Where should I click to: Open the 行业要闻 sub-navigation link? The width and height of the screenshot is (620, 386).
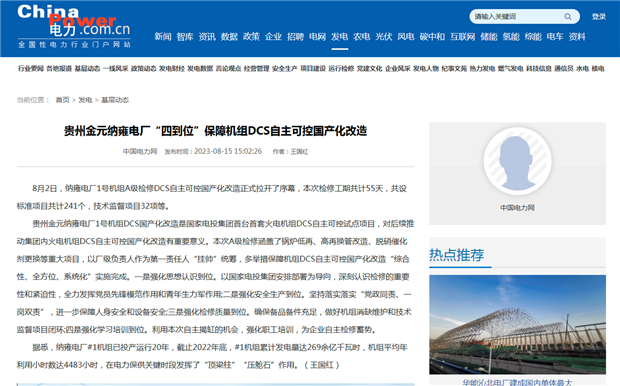tap(30, 68)
